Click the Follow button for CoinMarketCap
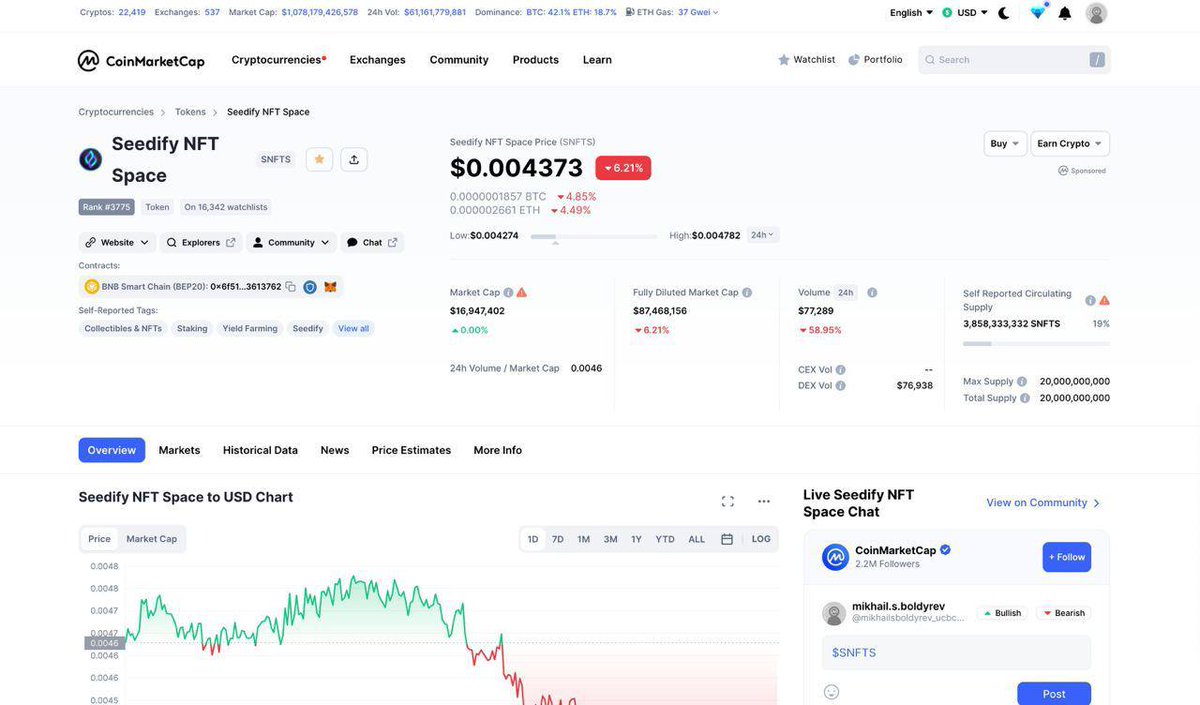Image resolution: width=1200 pixels, height=705 pixels. (1066, 557)
